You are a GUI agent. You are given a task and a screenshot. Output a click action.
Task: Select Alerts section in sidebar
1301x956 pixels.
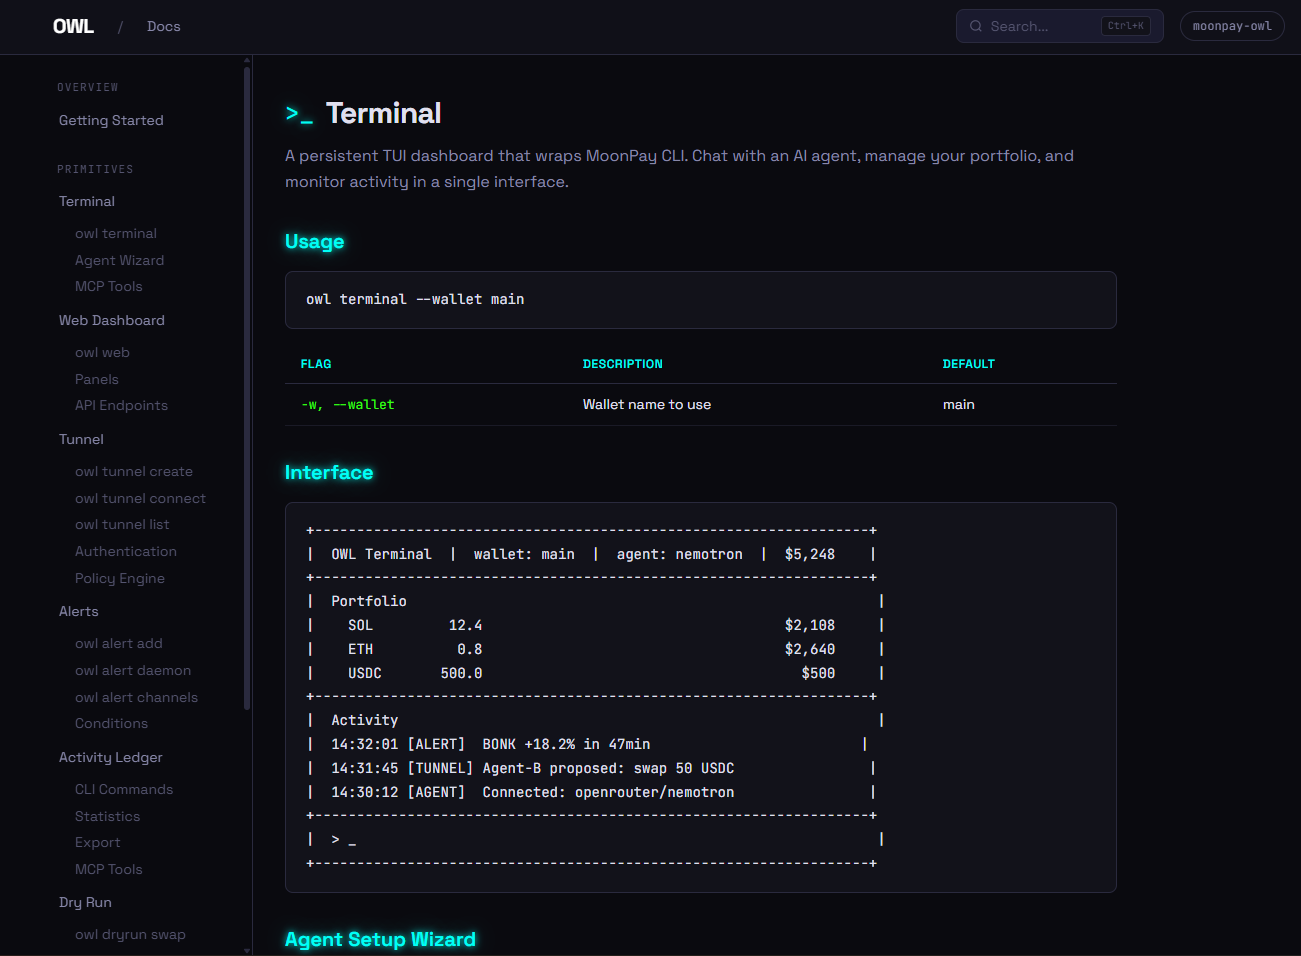click(79, 611)
